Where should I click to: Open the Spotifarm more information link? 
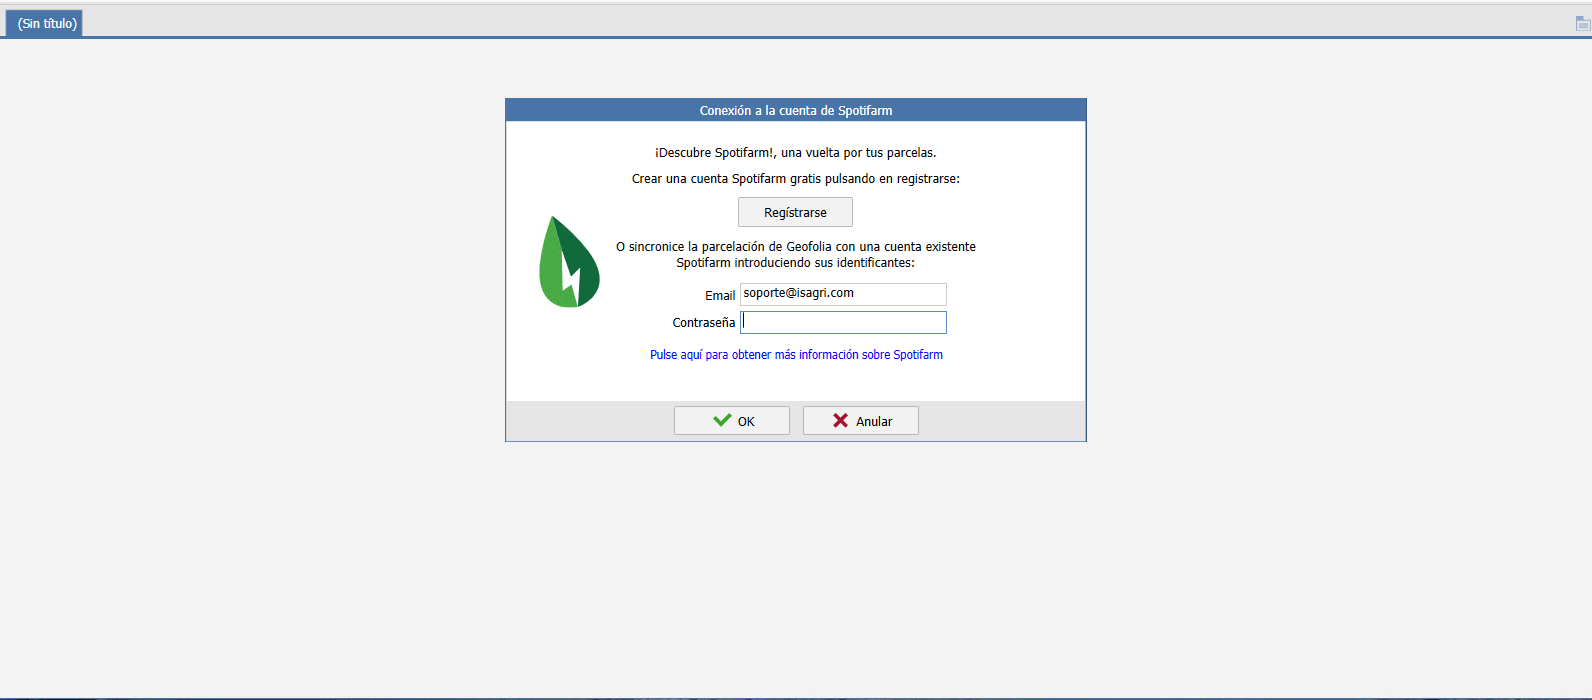[796, 355]
